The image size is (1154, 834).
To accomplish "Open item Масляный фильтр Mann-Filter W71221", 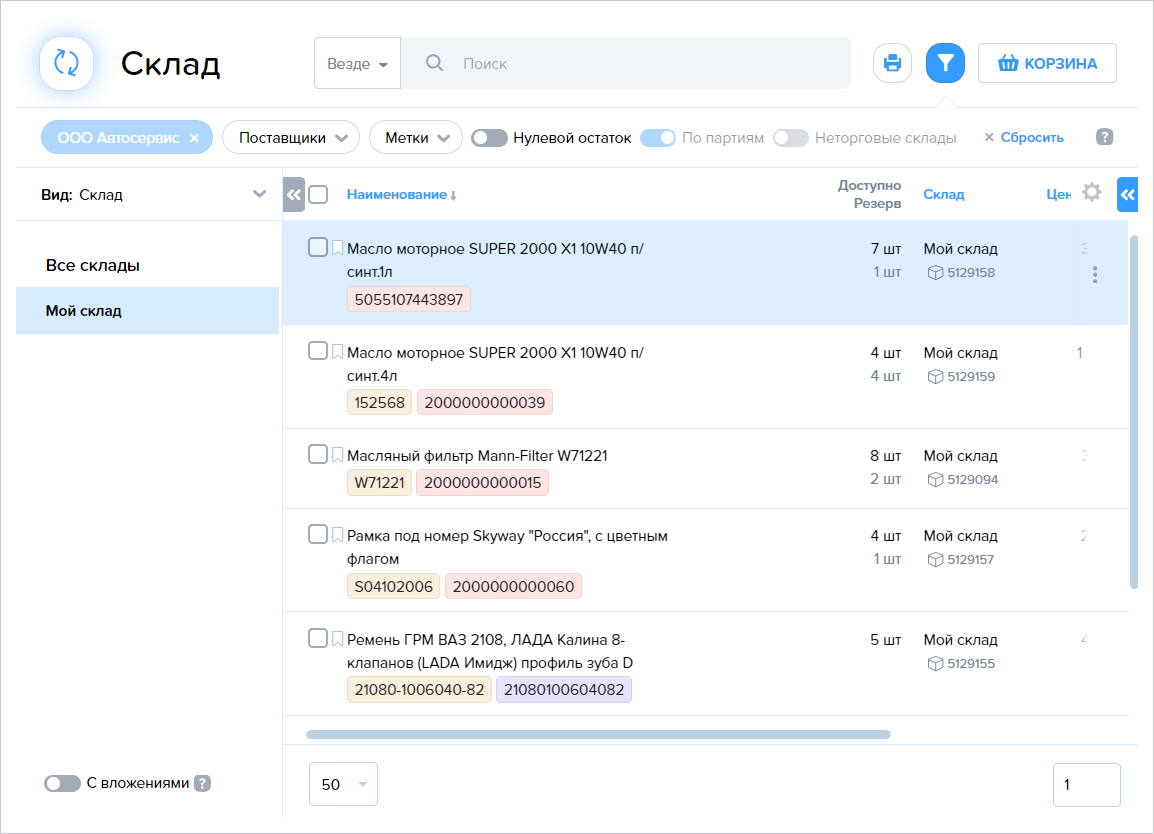I will [477, 456].
